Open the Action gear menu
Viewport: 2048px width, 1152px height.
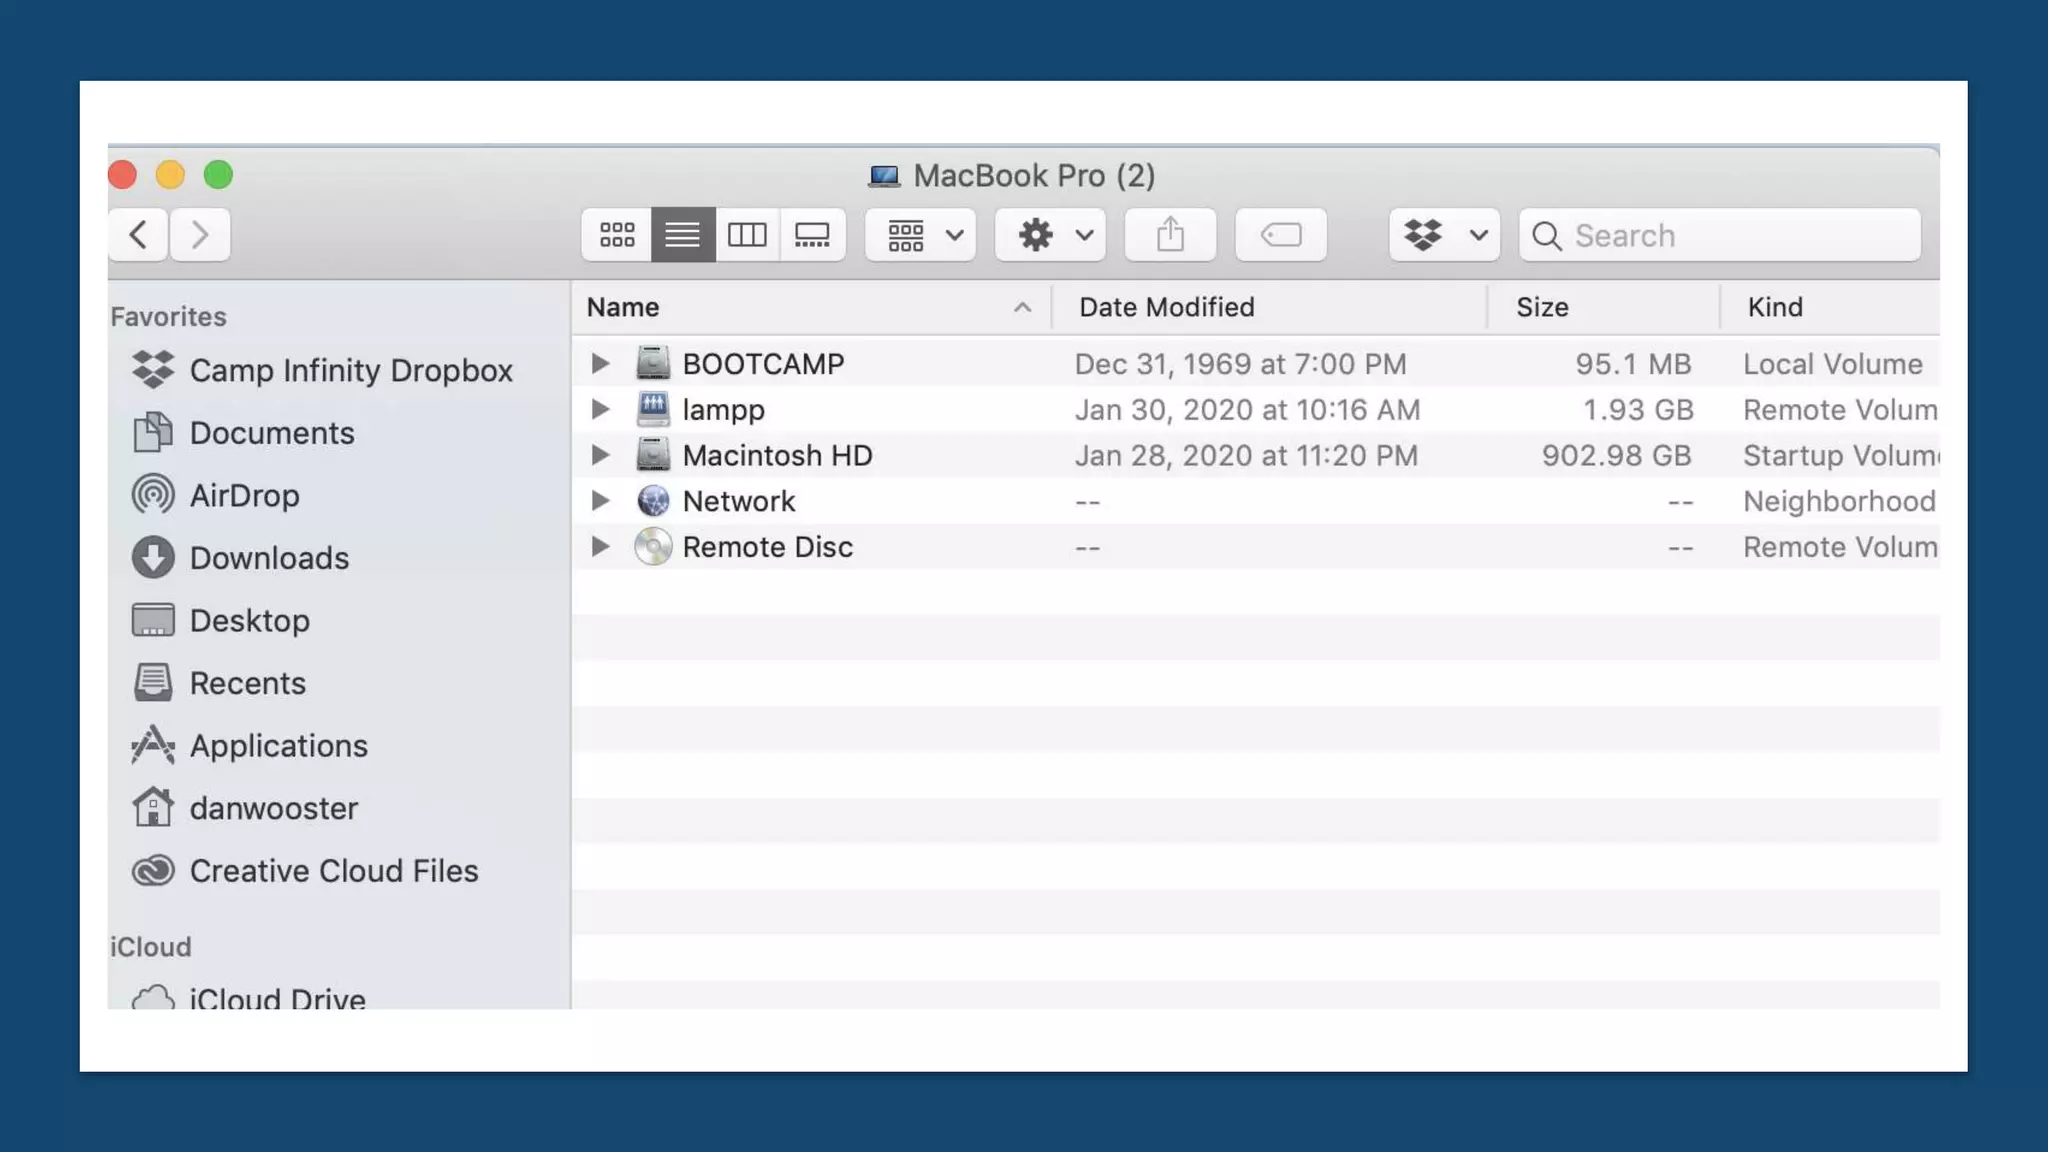tap(1050, 235)
